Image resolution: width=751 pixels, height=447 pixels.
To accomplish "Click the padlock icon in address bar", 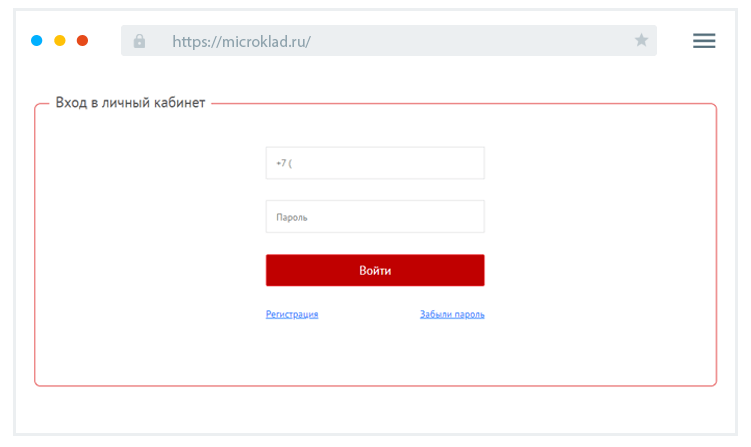I will tap(139, 41).
